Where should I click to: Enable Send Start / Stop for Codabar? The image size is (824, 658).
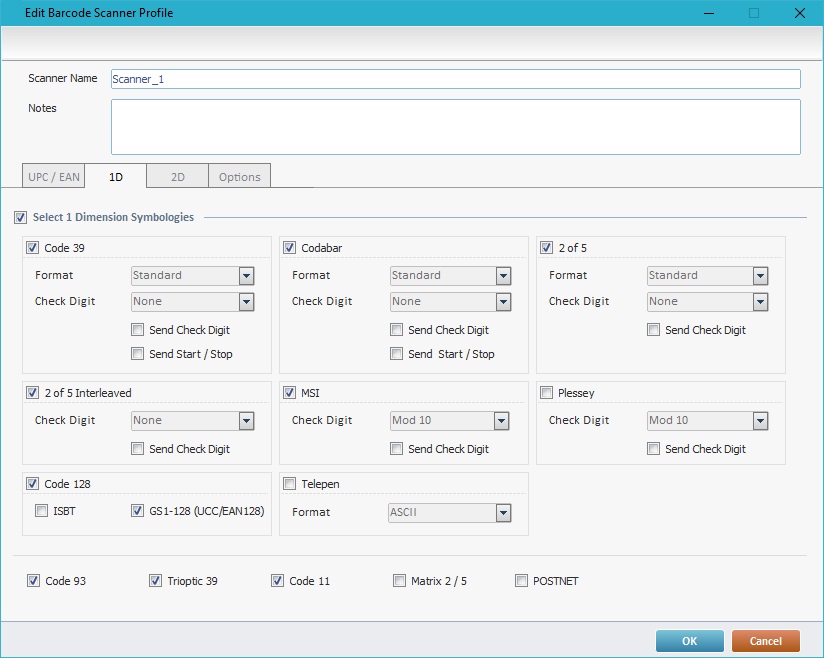click(x=397, y=353)
